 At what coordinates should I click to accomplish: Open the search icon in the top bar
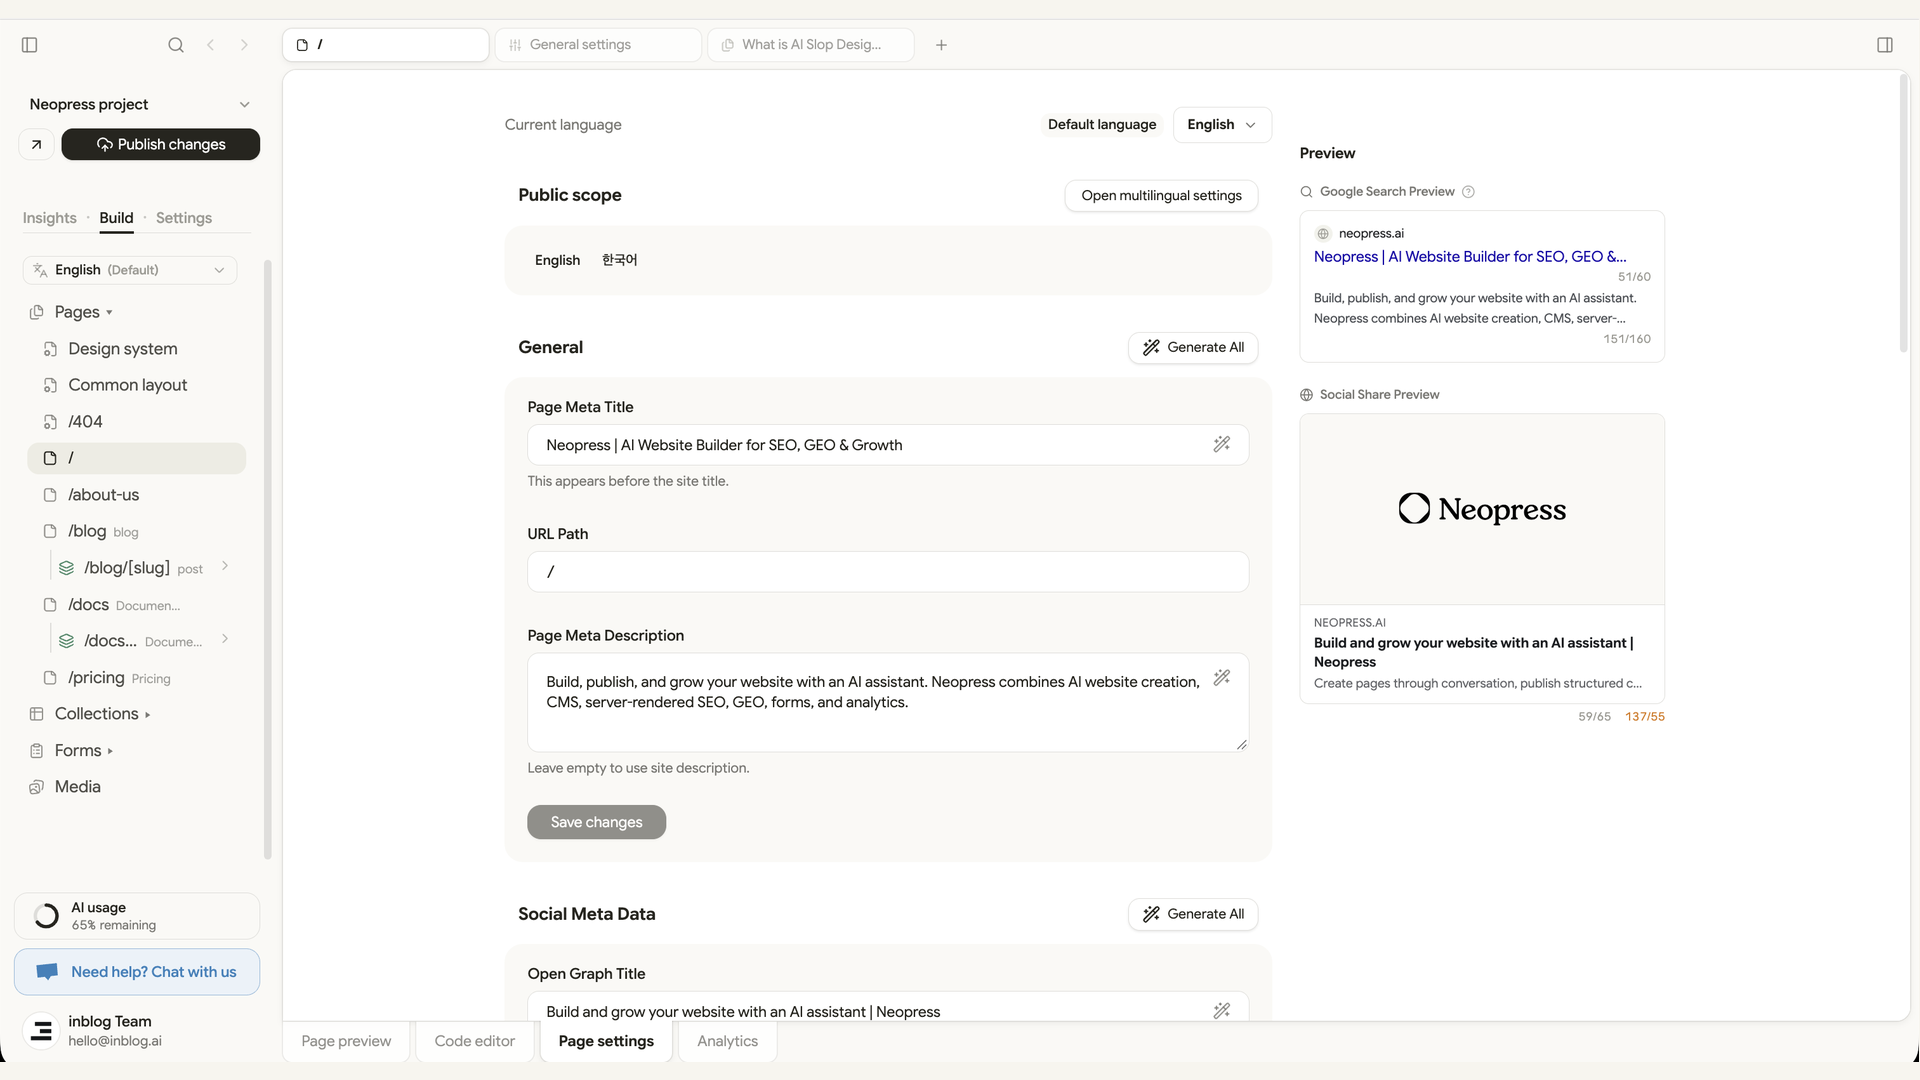click(x=176, y=45)
